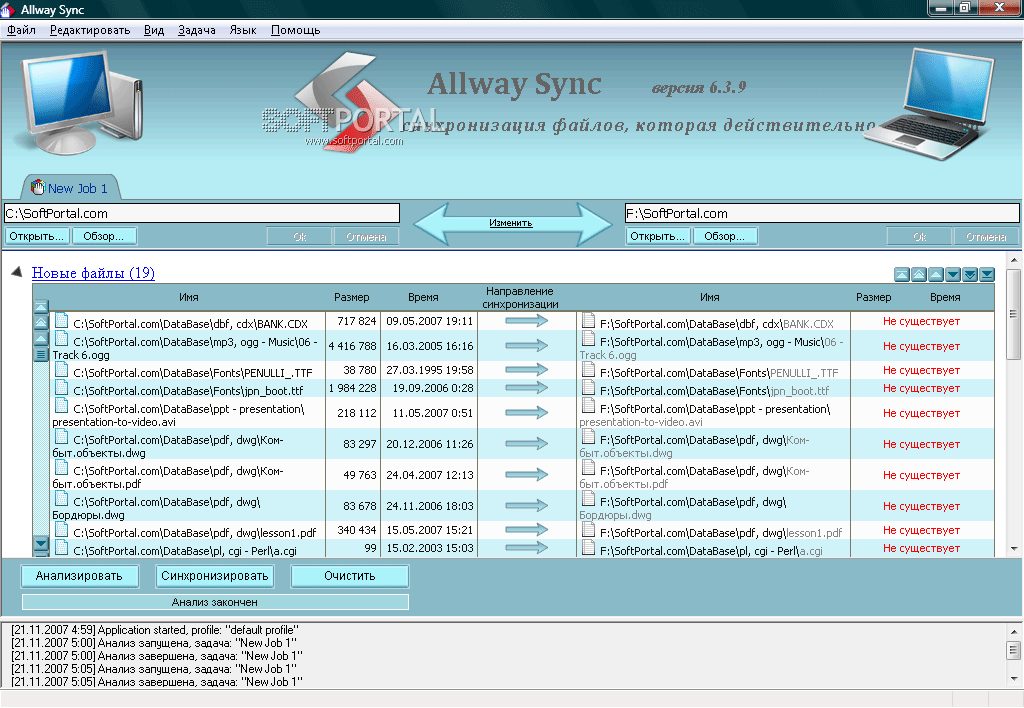Open the Файл menu

click(x=21, y=30)
